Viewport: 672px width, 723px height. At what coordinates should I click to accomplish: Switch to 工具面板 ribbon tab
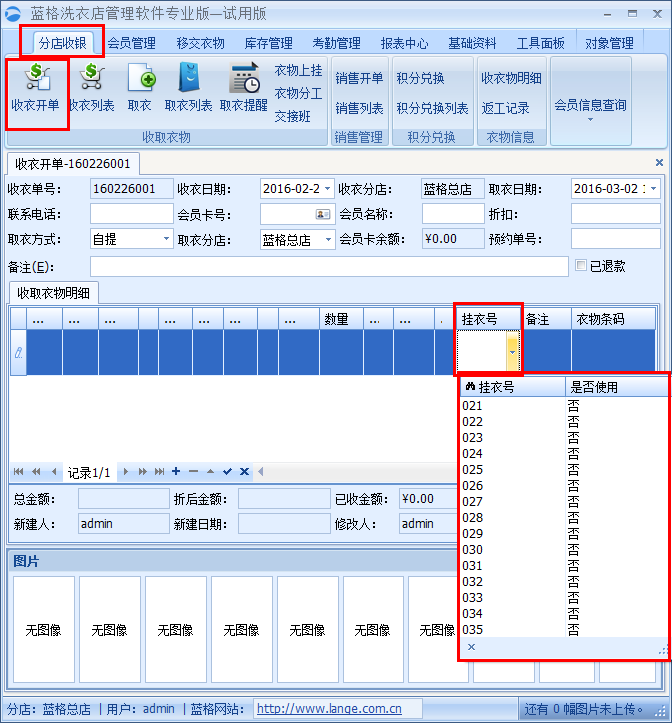pyautogui.click(x=541, y=43)
